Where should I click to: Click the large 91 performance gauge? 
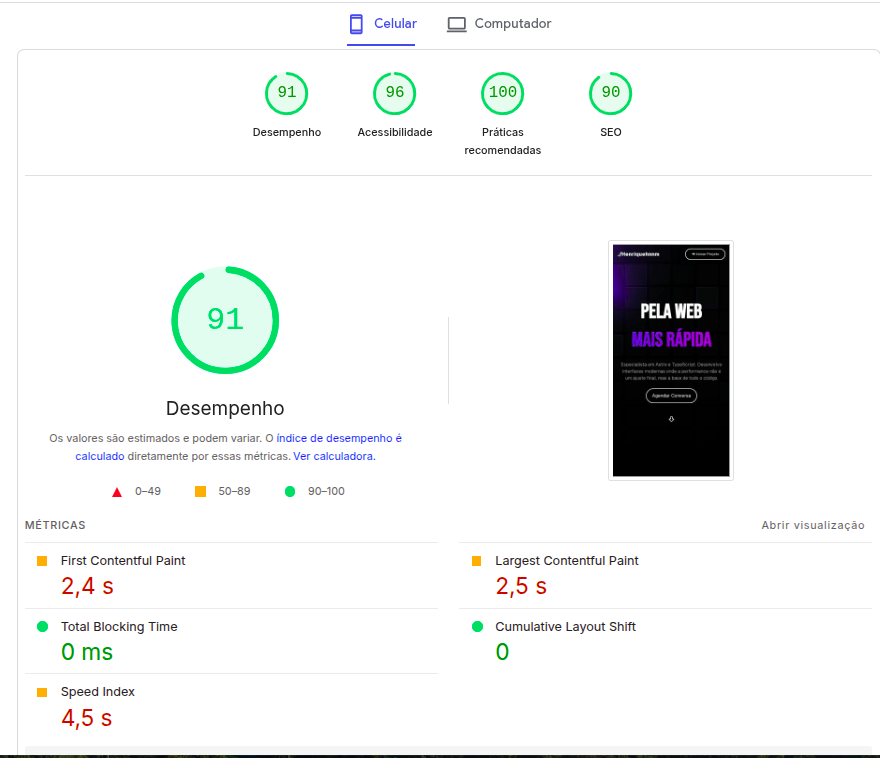pyautogui.click(x=225, y=320)
